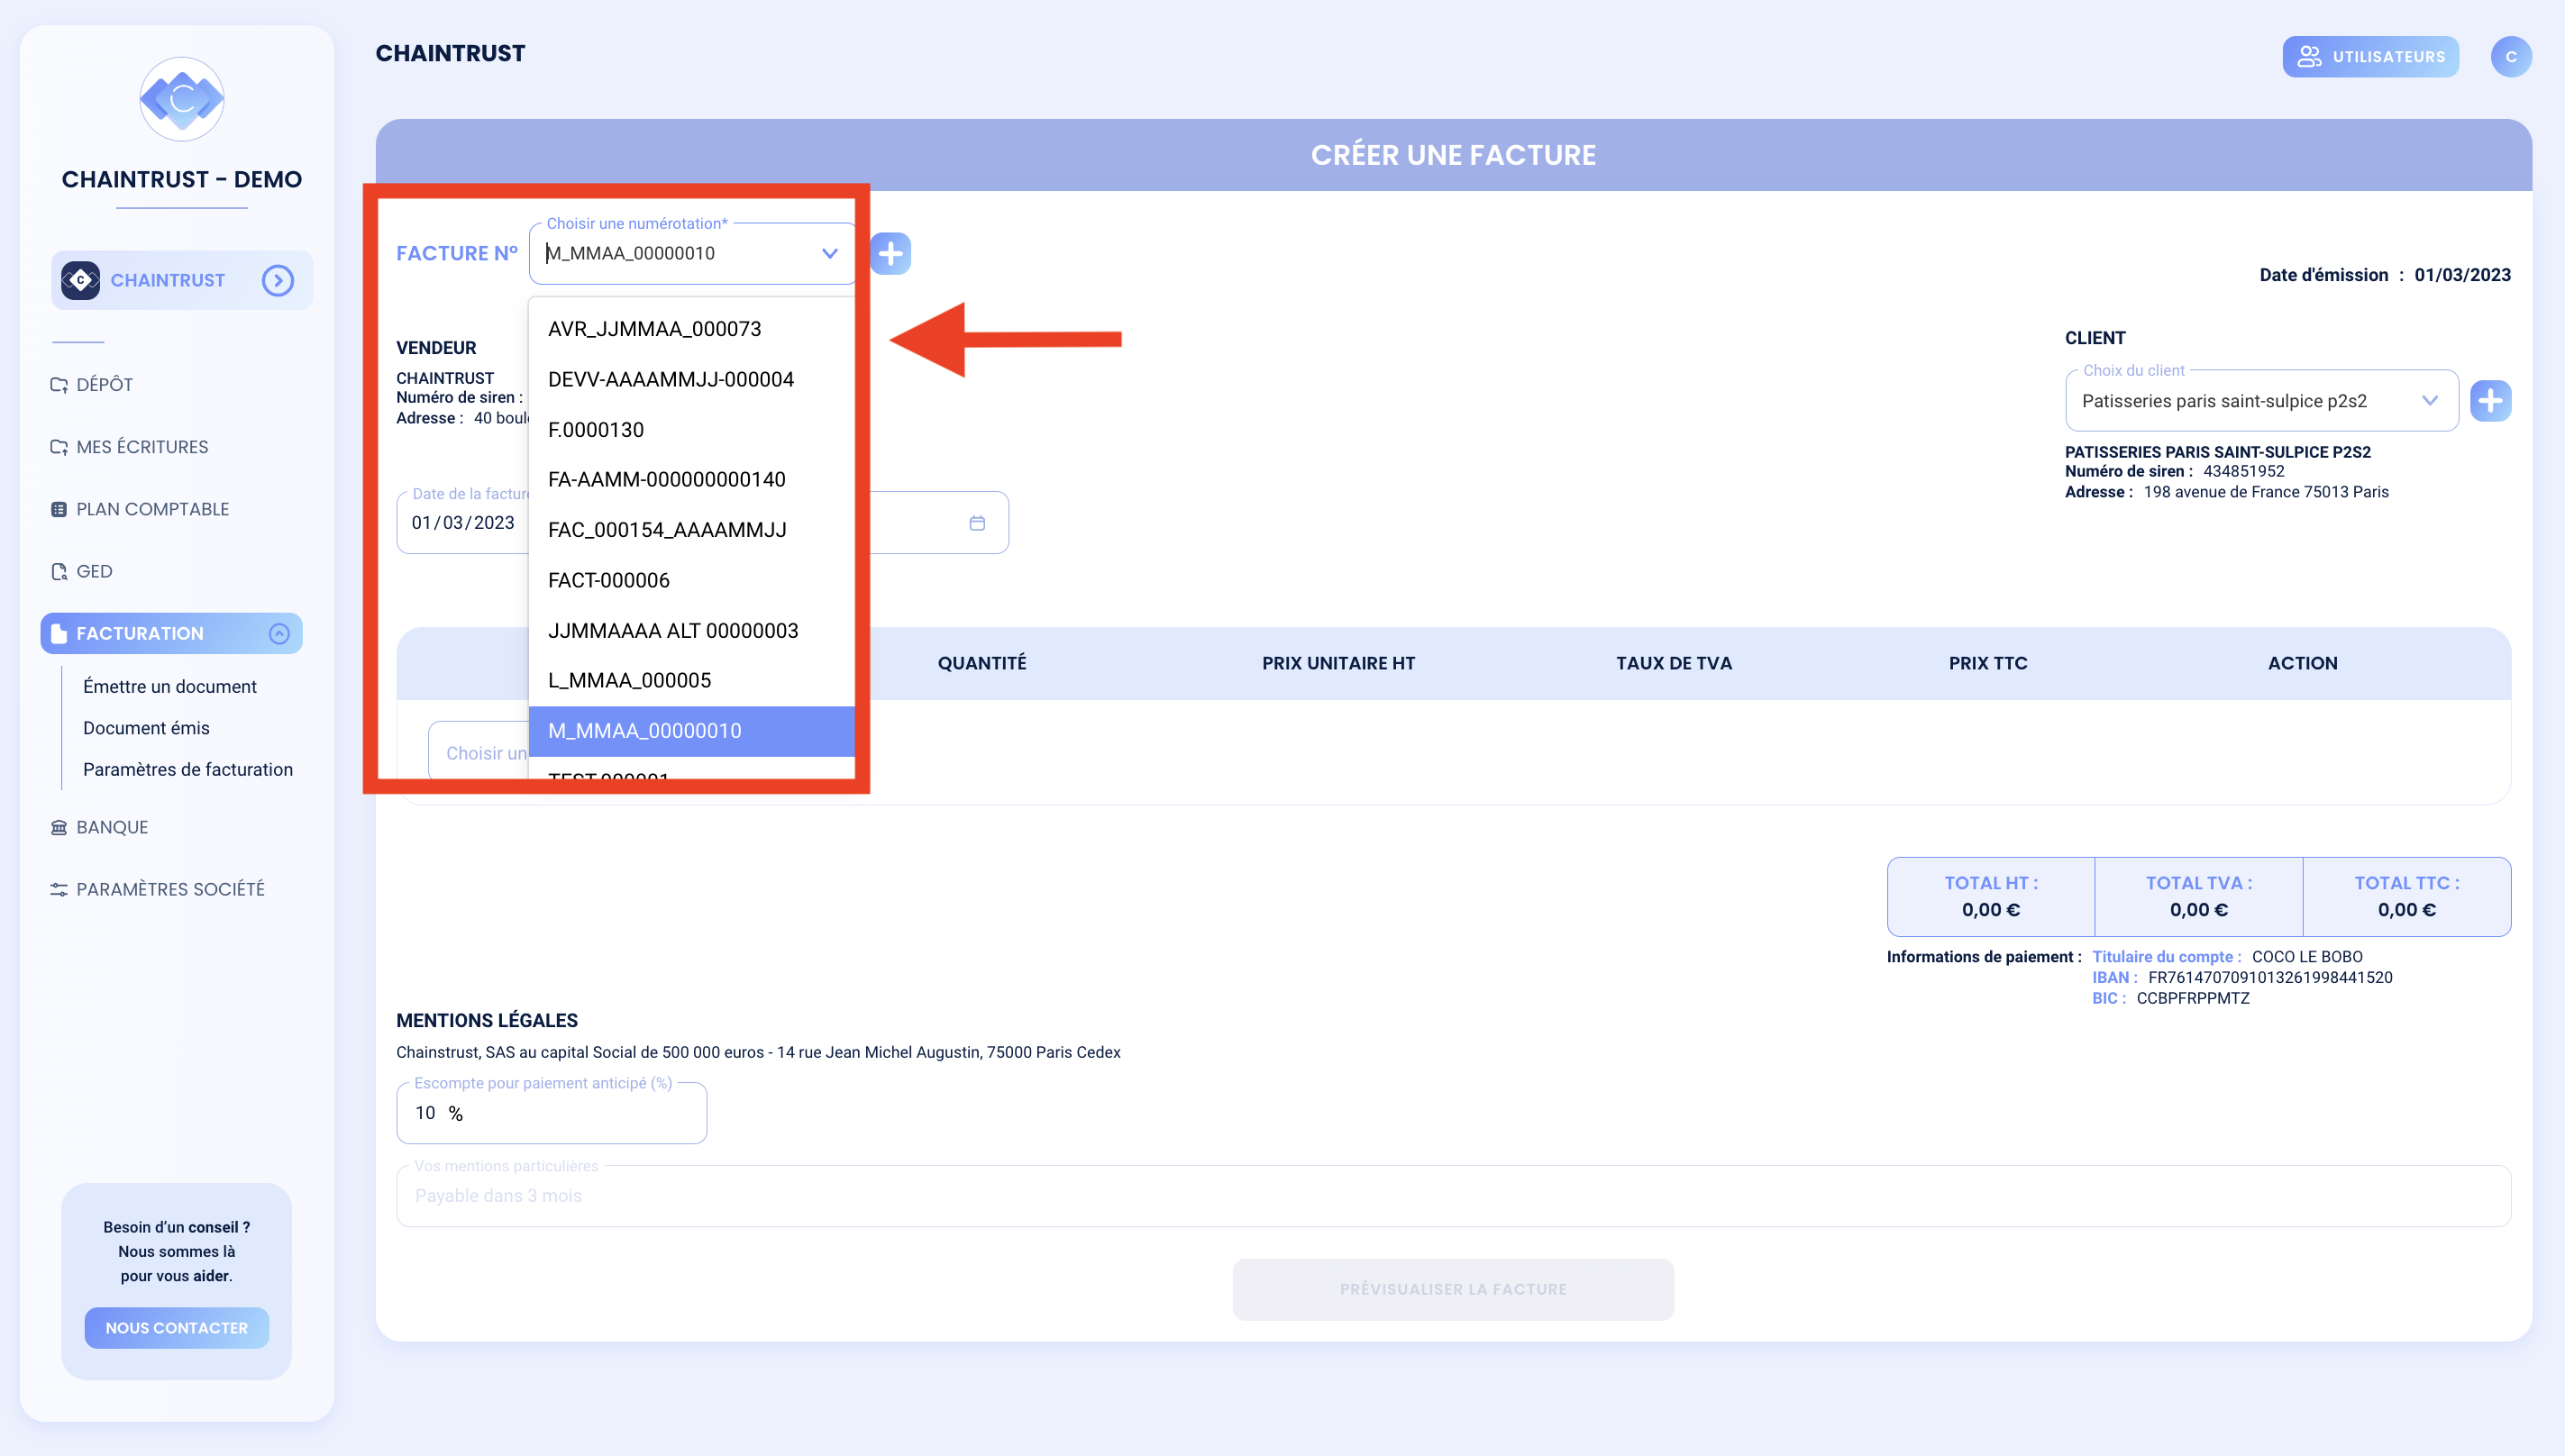This screenshot has width=2565, height=1456.
Task: Click the TAUX DE TVA column header
Action: [x=1674, y=663]
